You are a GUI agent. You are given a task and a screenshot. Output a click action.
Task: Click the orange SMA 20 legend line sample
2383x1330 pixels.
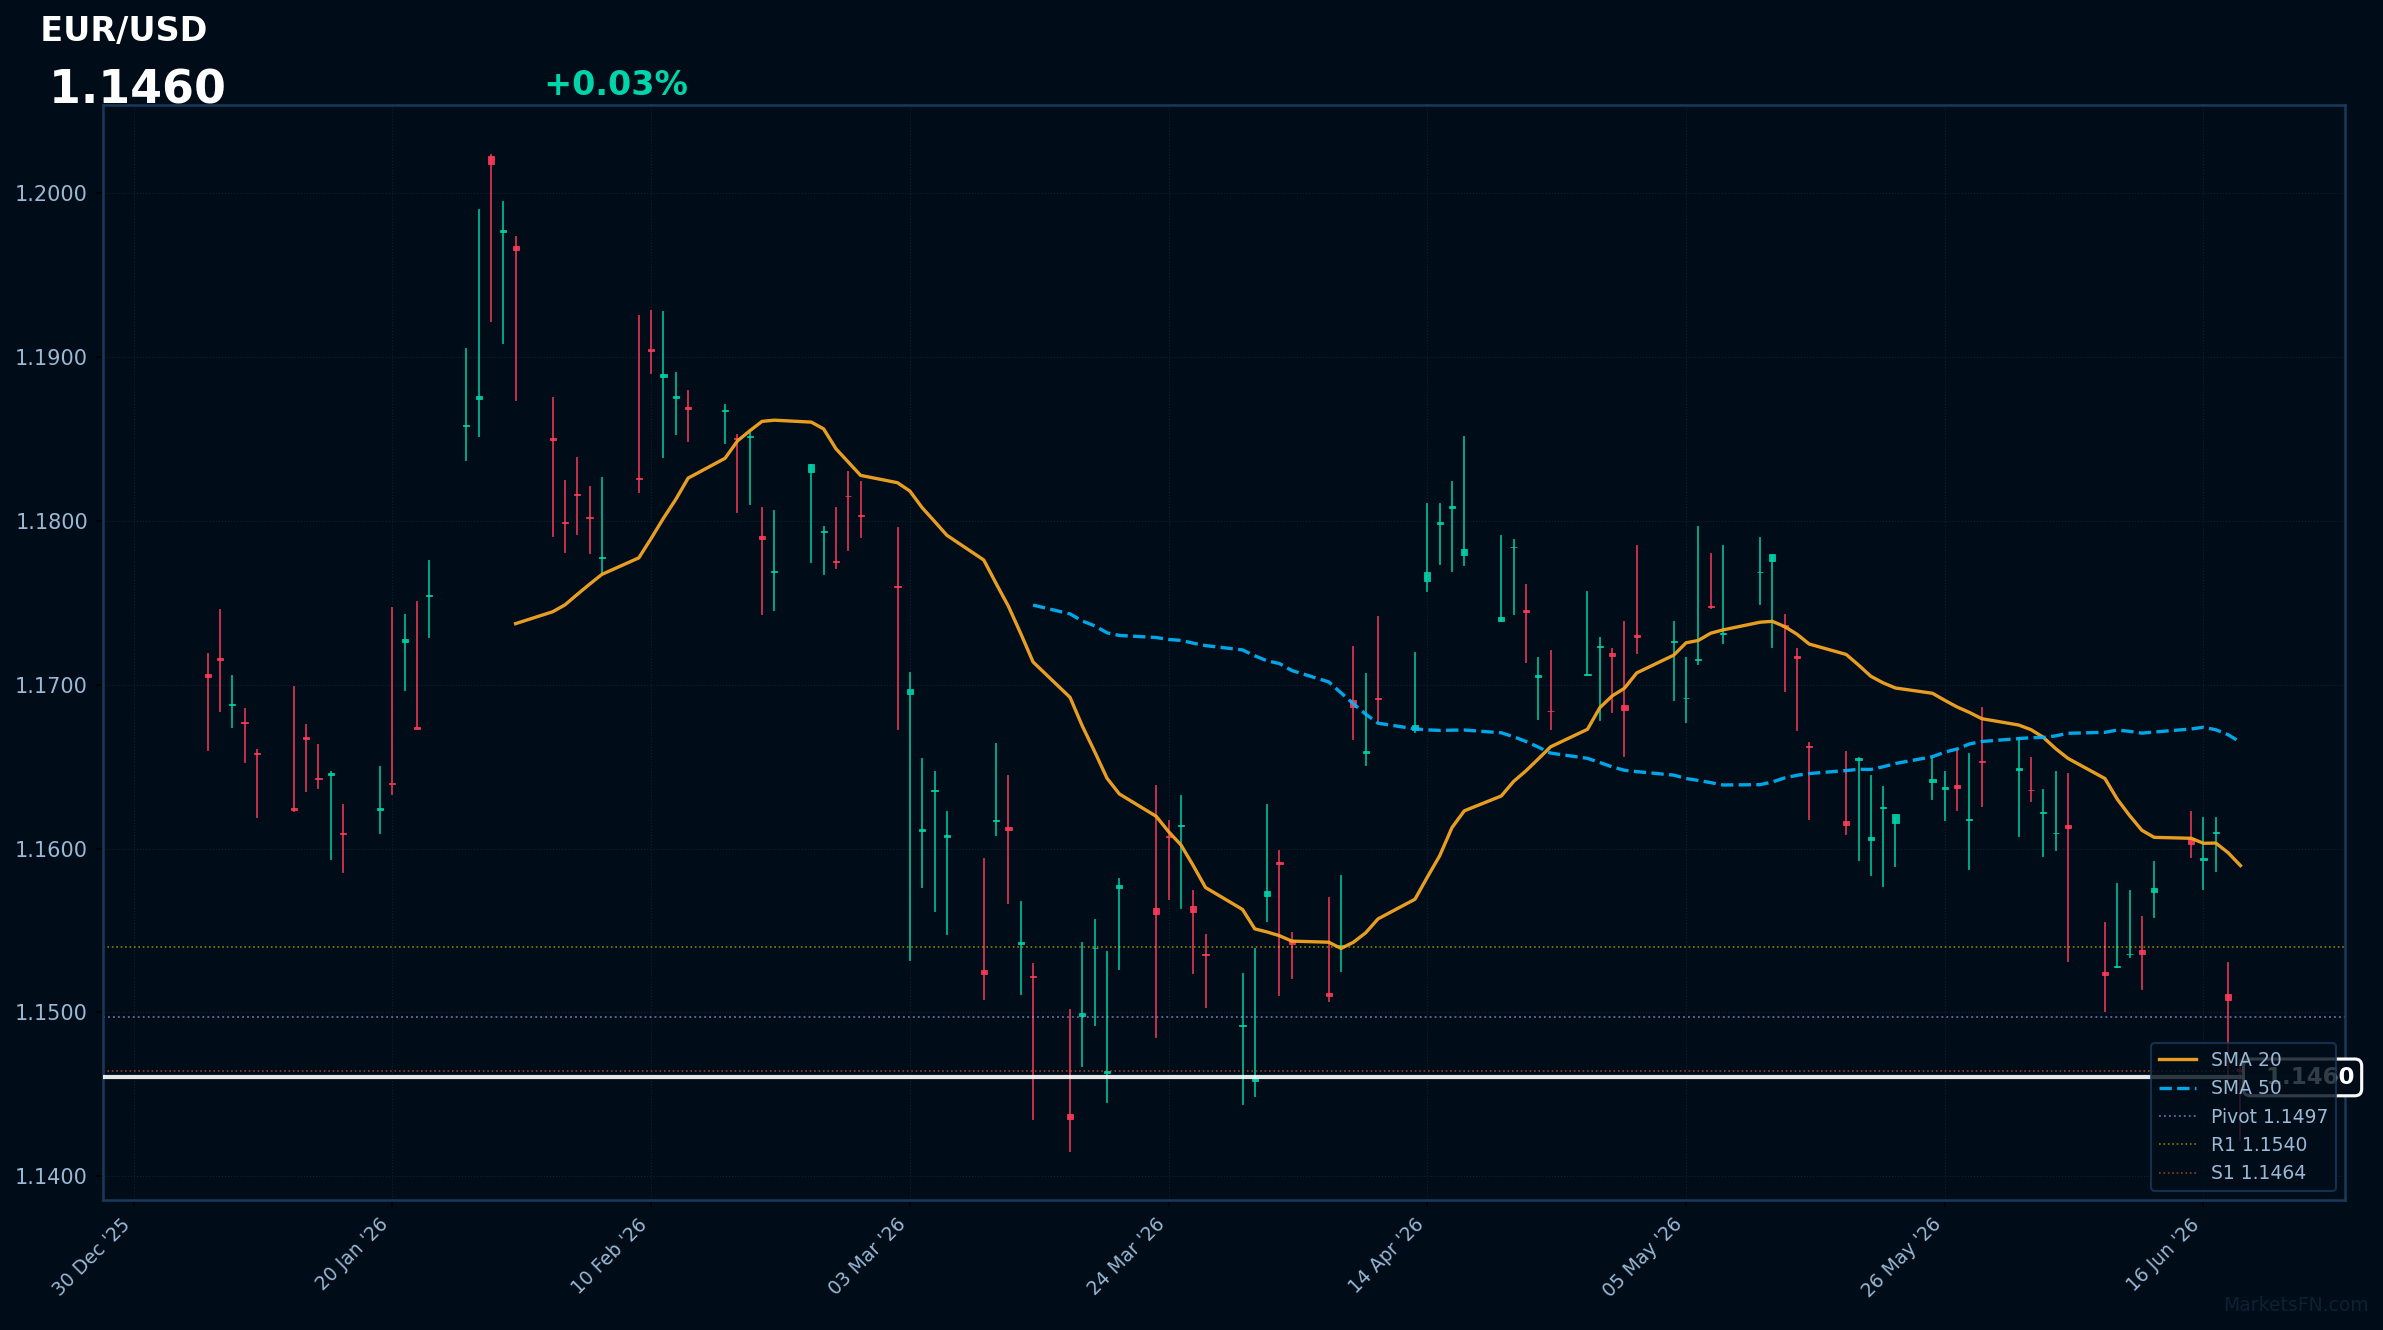(2178, 1059)
